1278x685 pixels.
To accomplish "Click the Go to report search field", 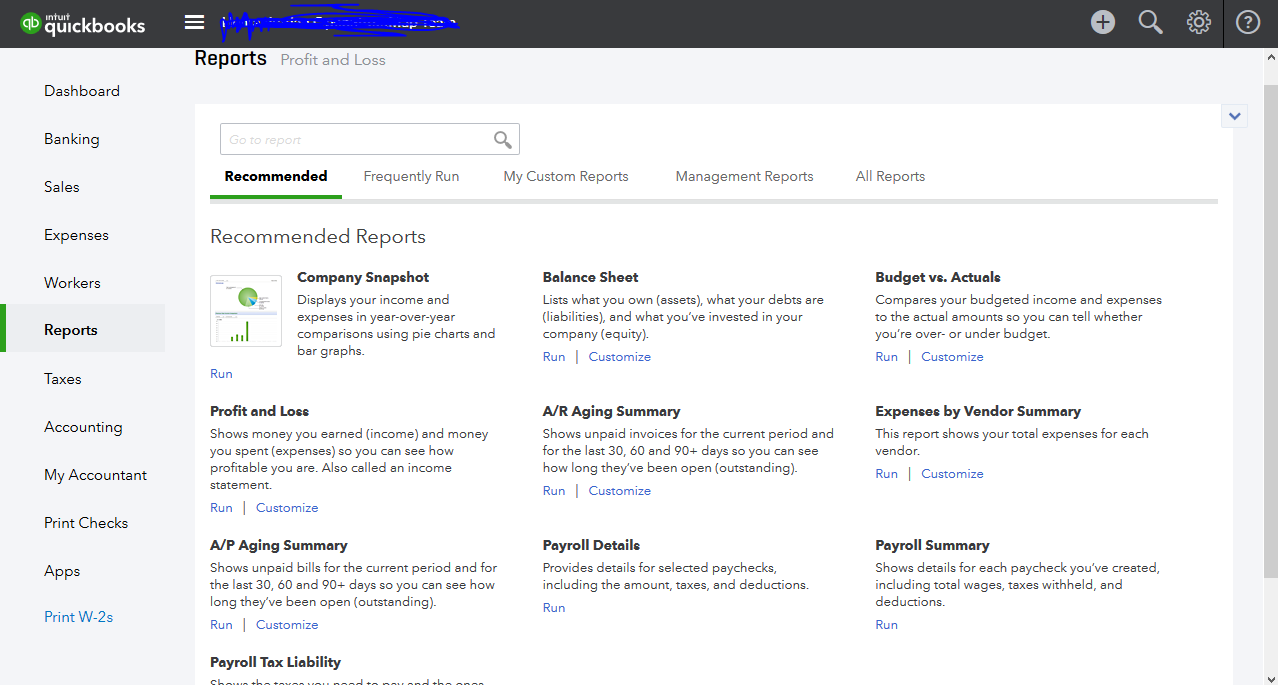I will [370, 139].
